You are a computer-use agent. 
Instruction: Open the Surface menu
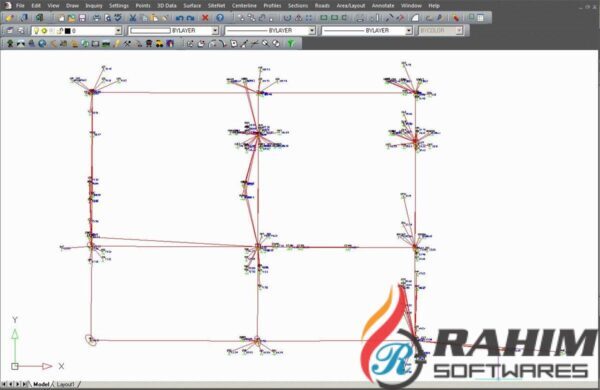pyautogui.click(x=192, y=6)
